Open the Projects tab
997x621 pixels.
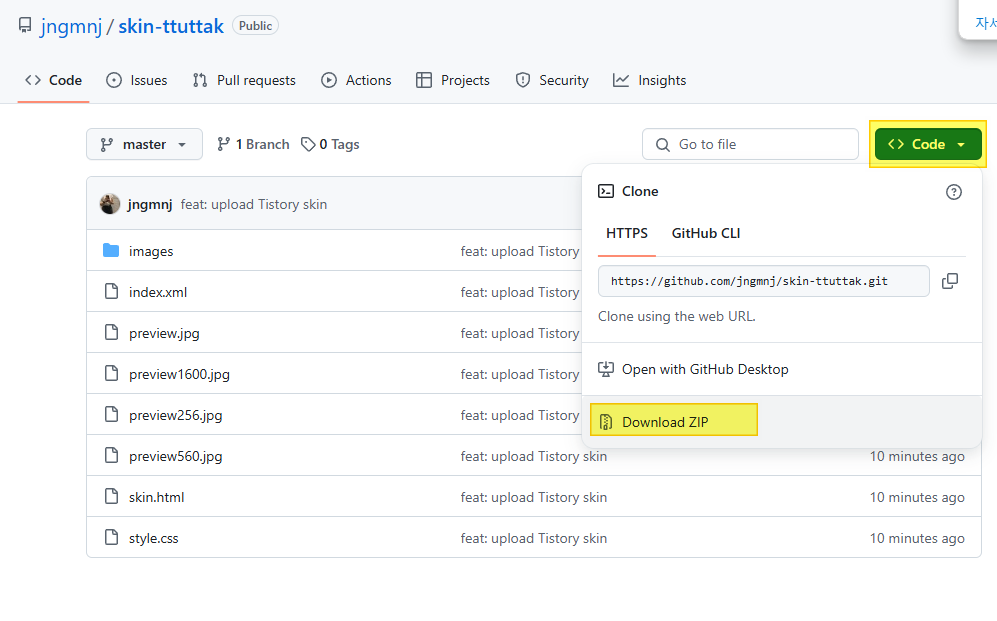pos(453,80)
